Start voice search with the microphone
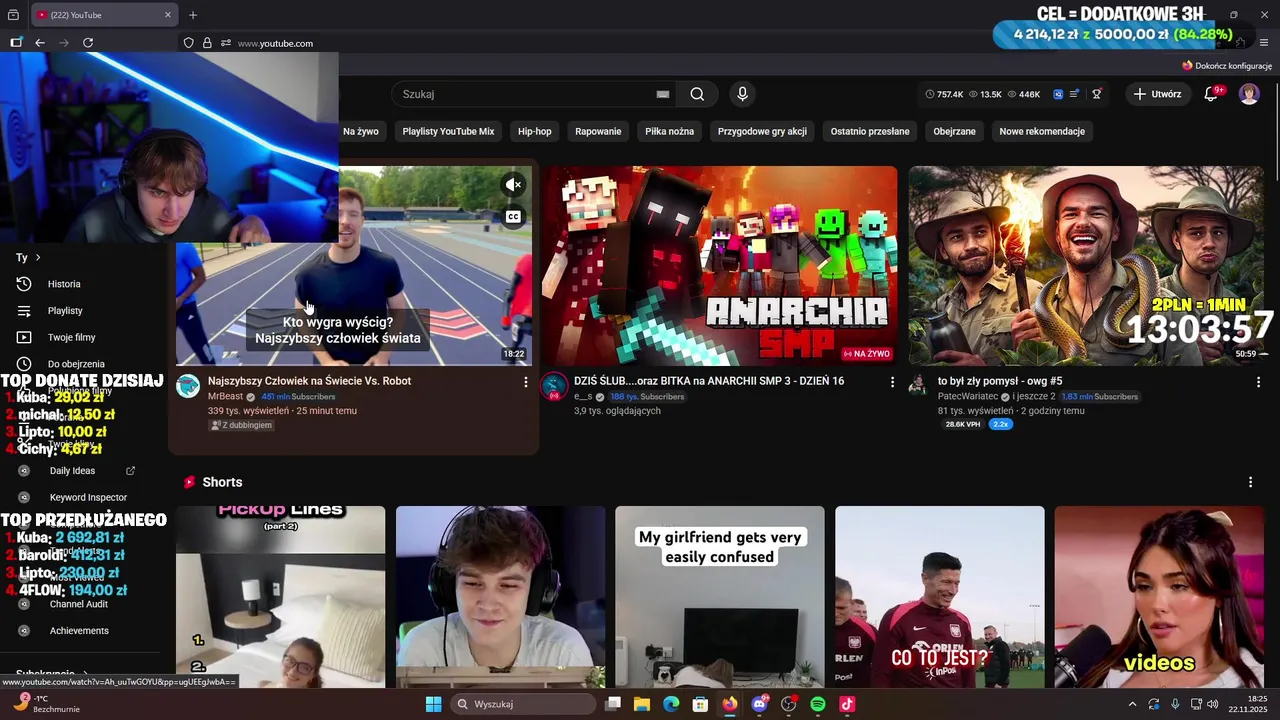This screenshot has height=720, width=1280. [x=742, y=94]
